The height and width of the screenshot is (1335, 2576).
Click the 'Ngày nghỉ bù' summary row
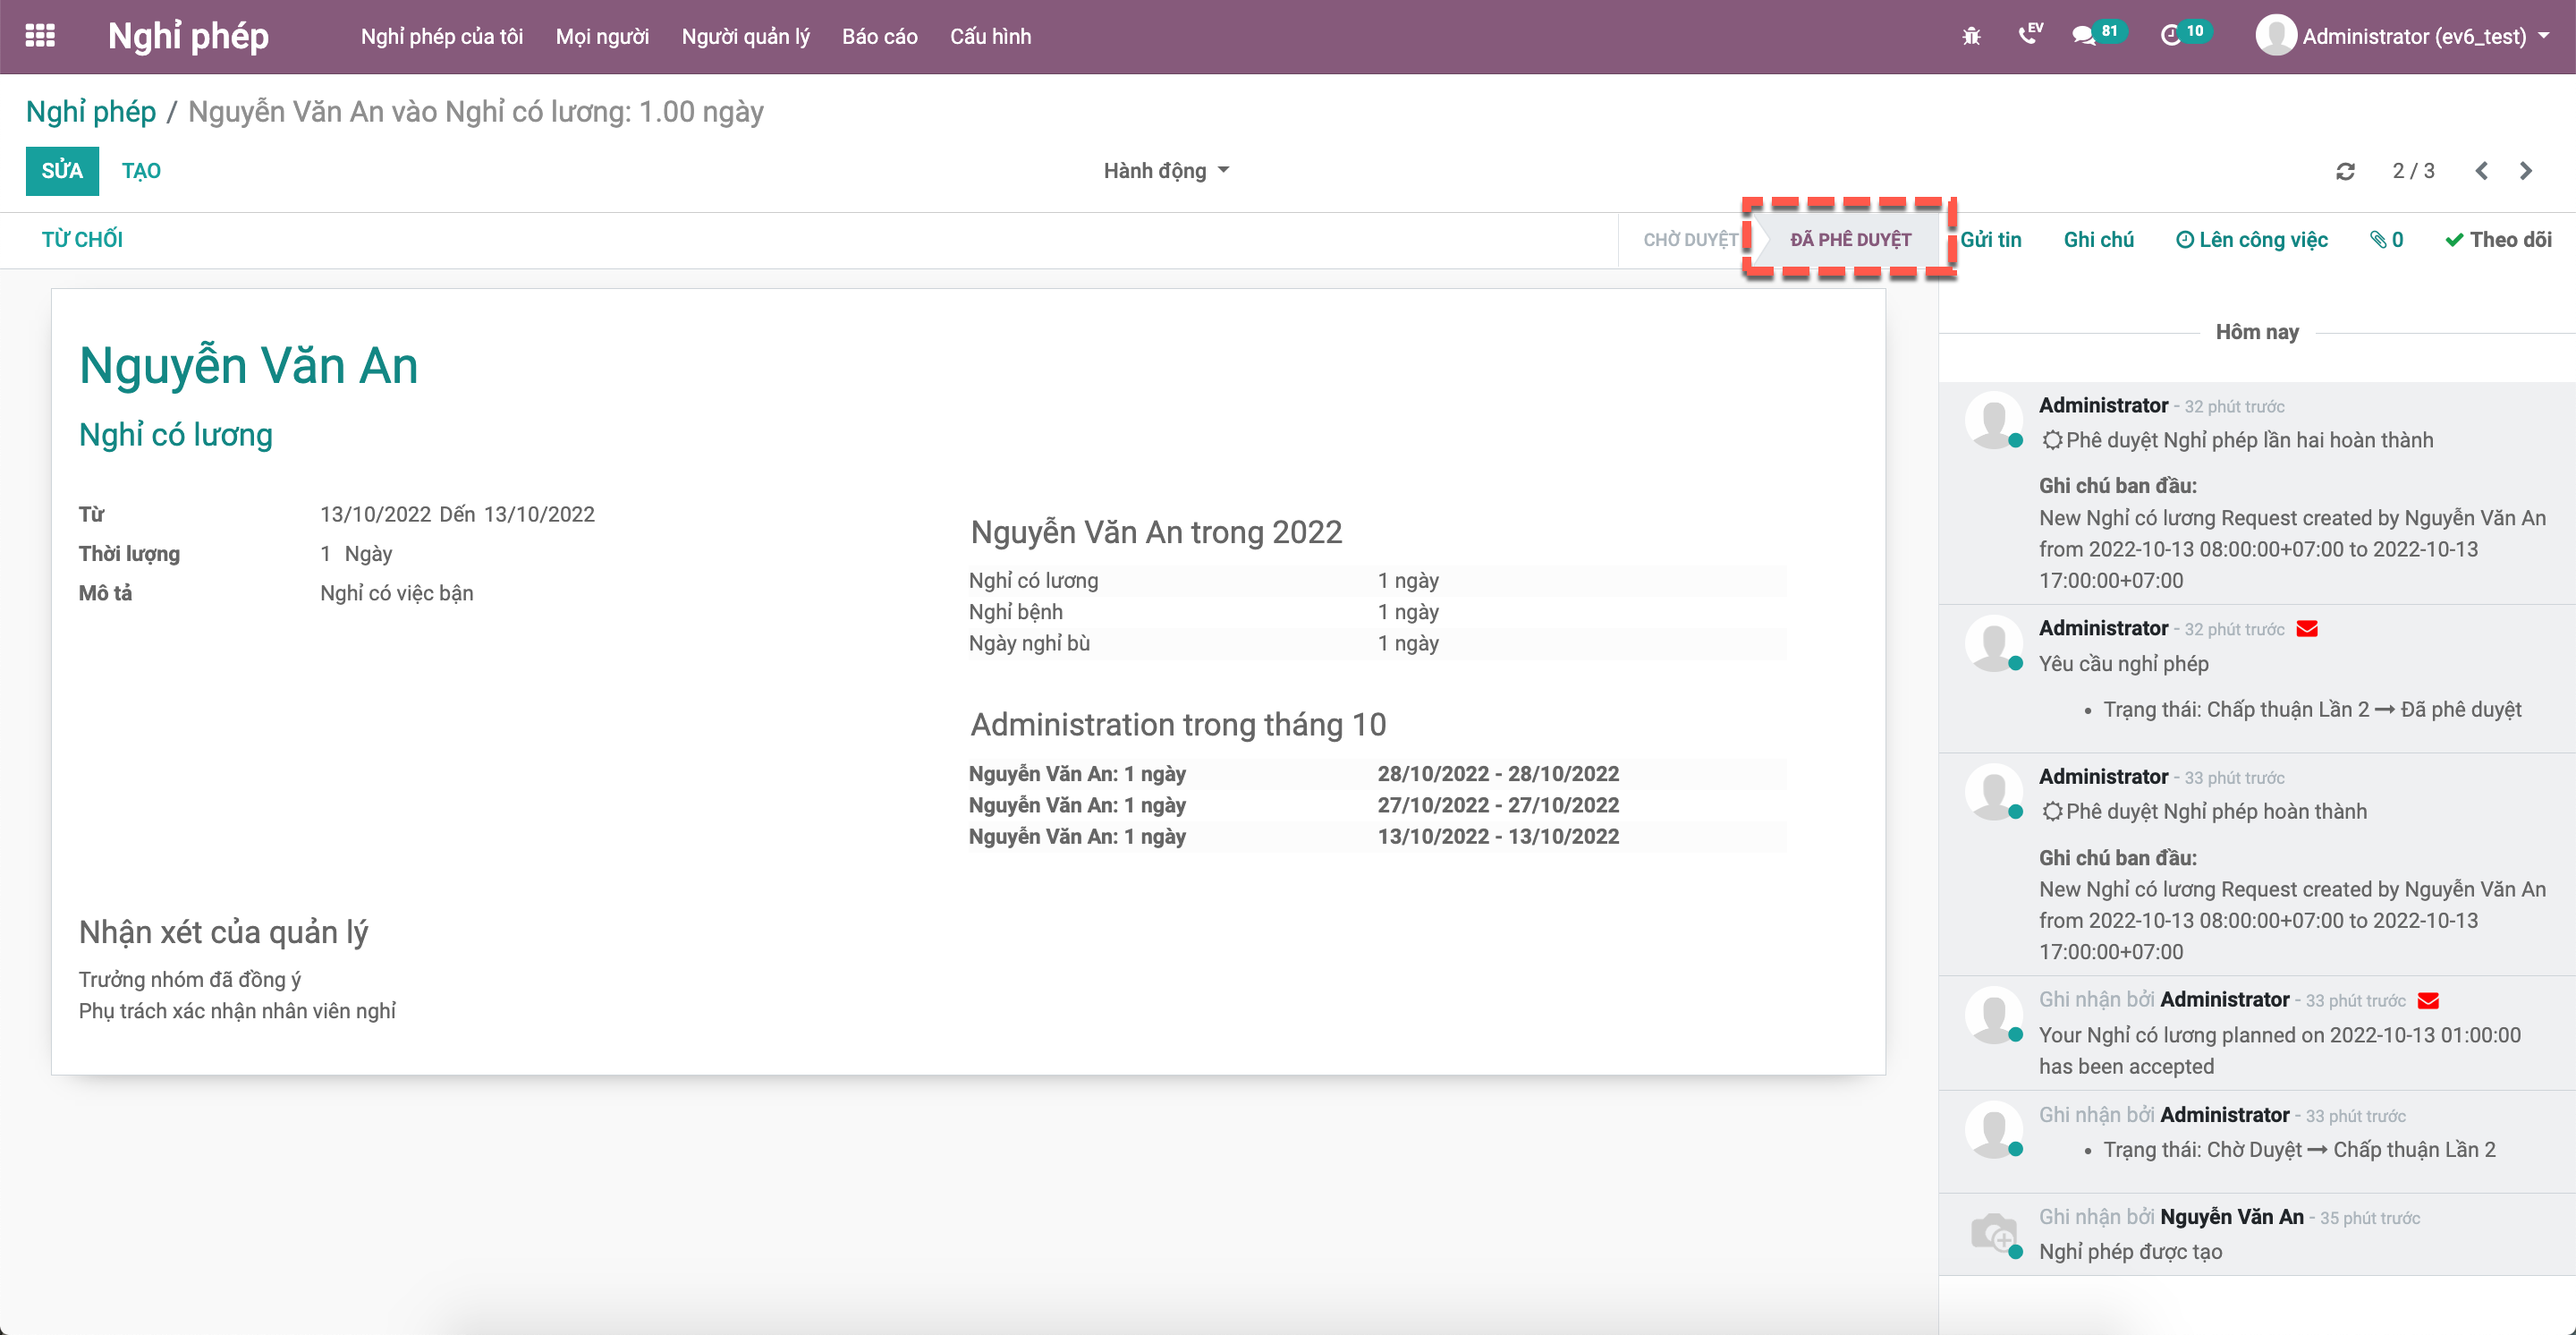coord(1376,643)
